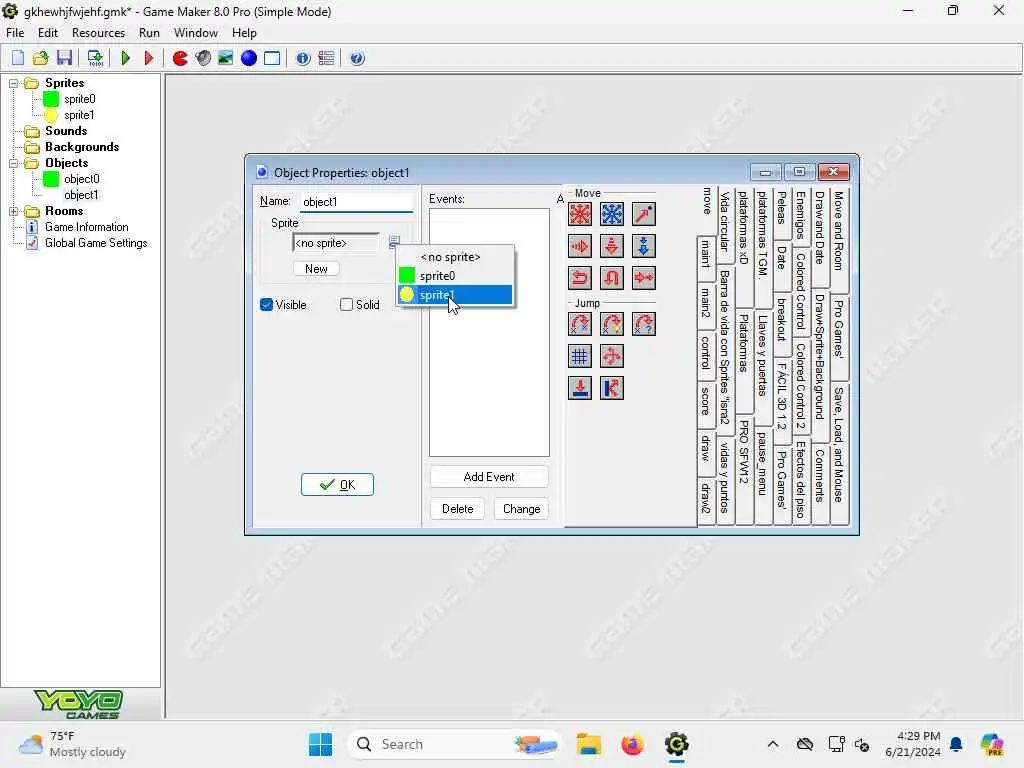Choose sprite0 in sprite popup list
The height and width of the screenshot is (768, 1024).
click(456, 276)
